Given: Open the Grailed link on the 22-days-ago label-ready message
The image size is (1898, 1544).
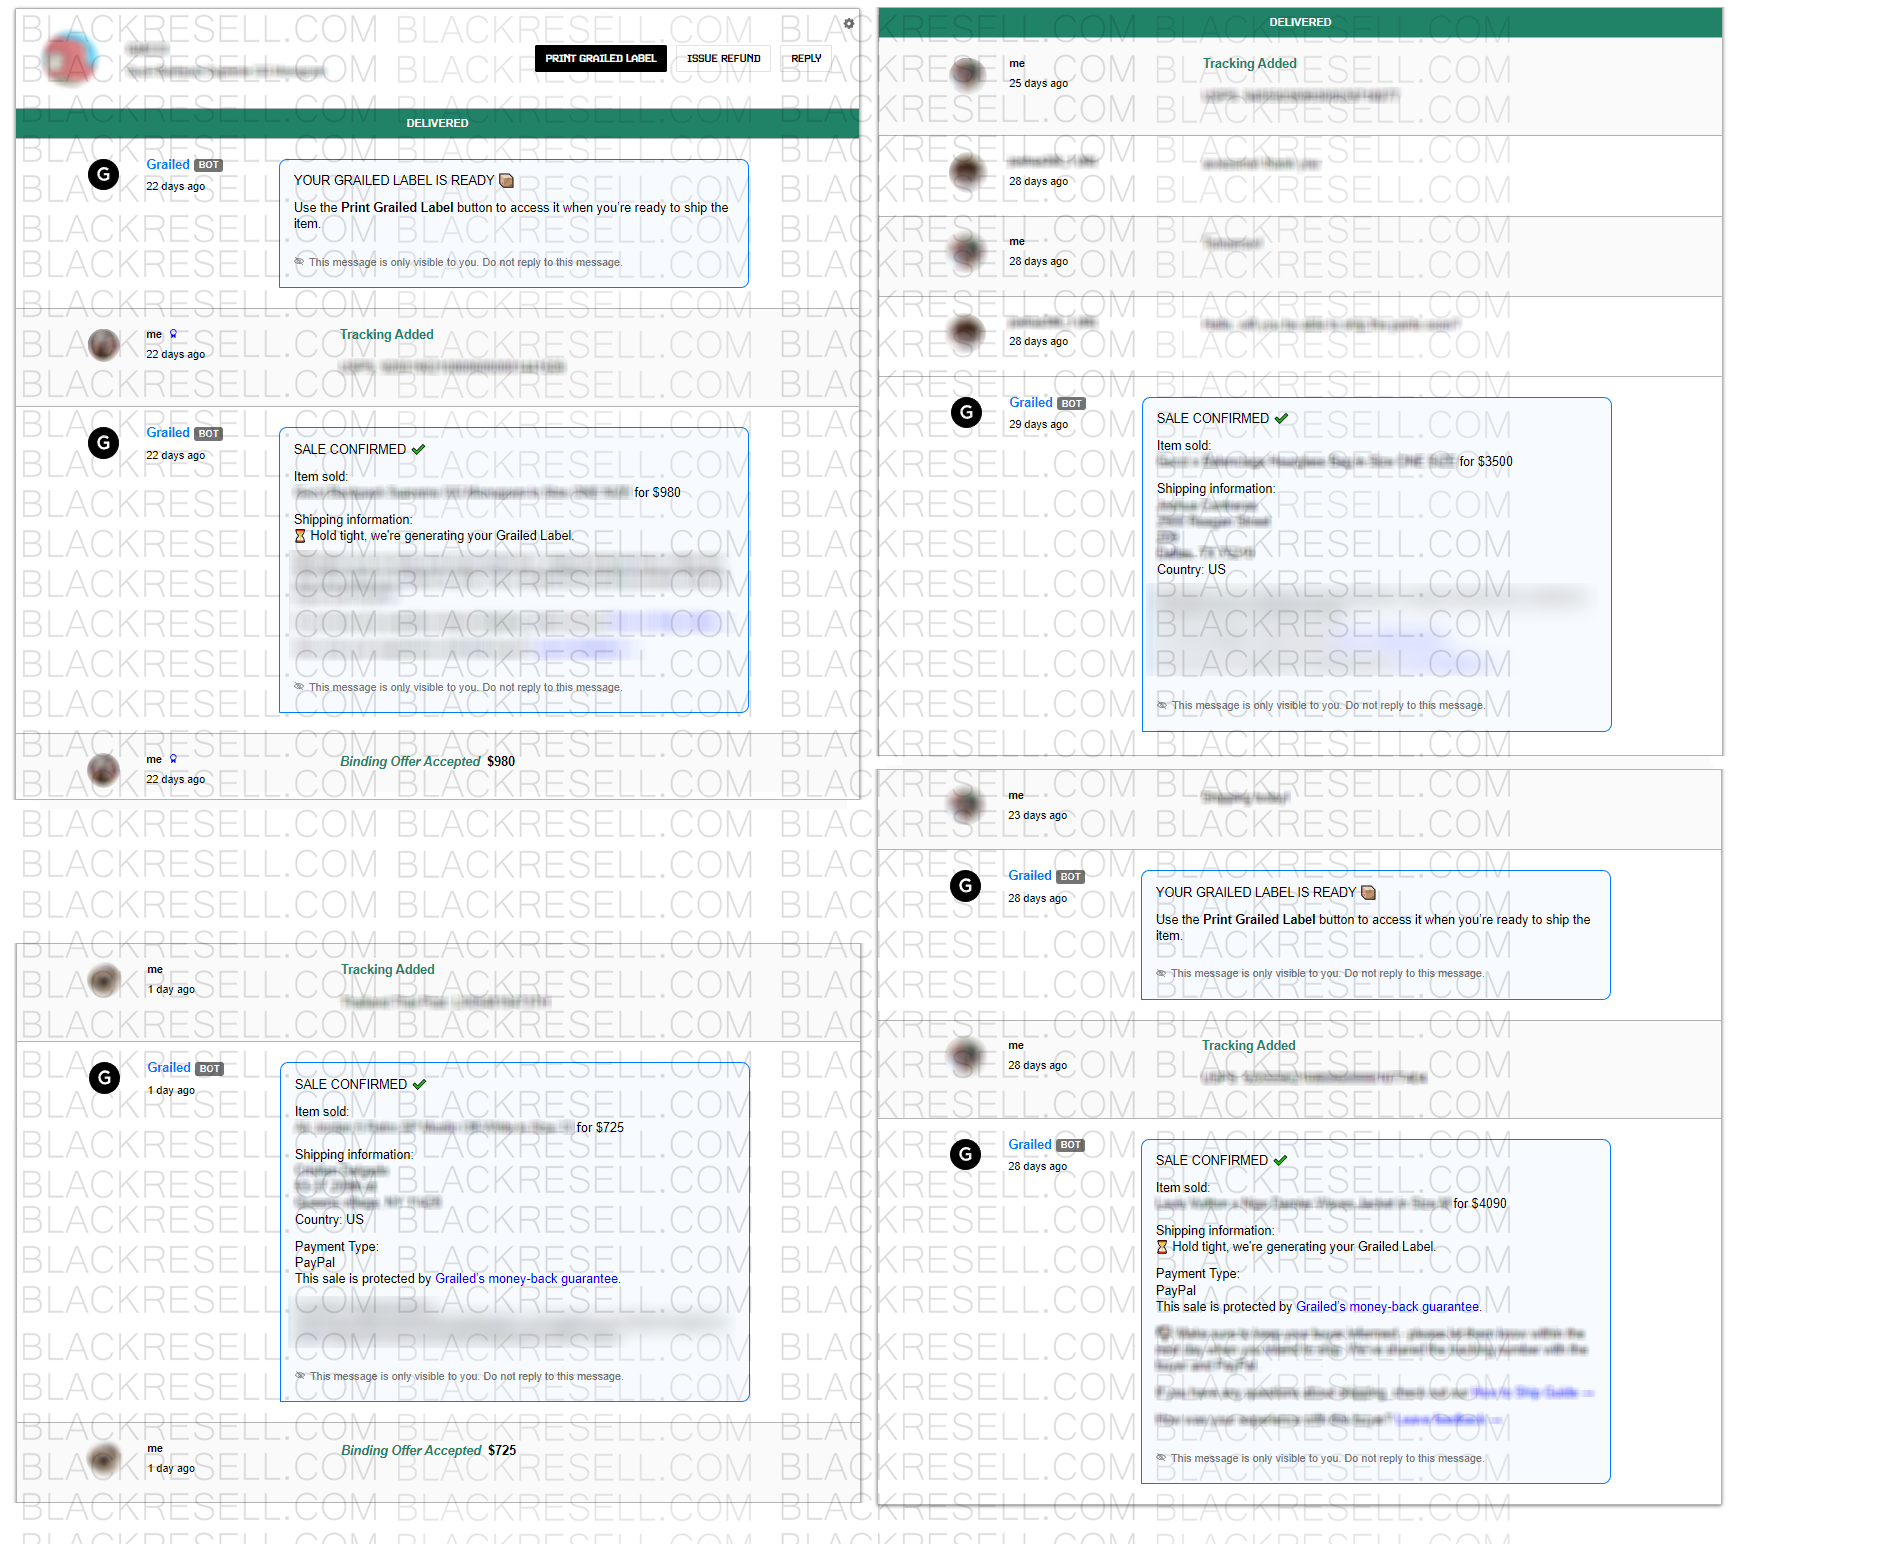Looking at the screenshot, I should tap(168, 165).
